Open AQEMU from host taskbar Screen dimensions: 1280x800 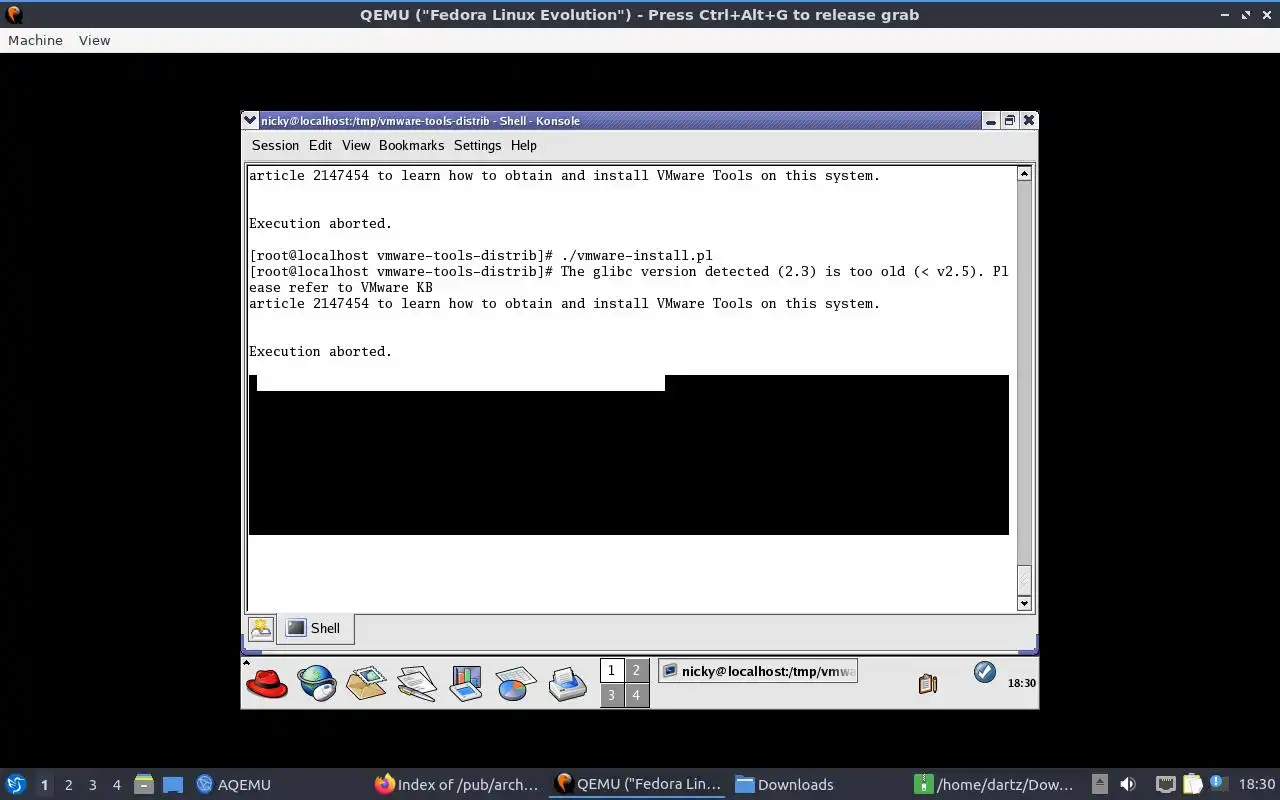tap(233, 784)
